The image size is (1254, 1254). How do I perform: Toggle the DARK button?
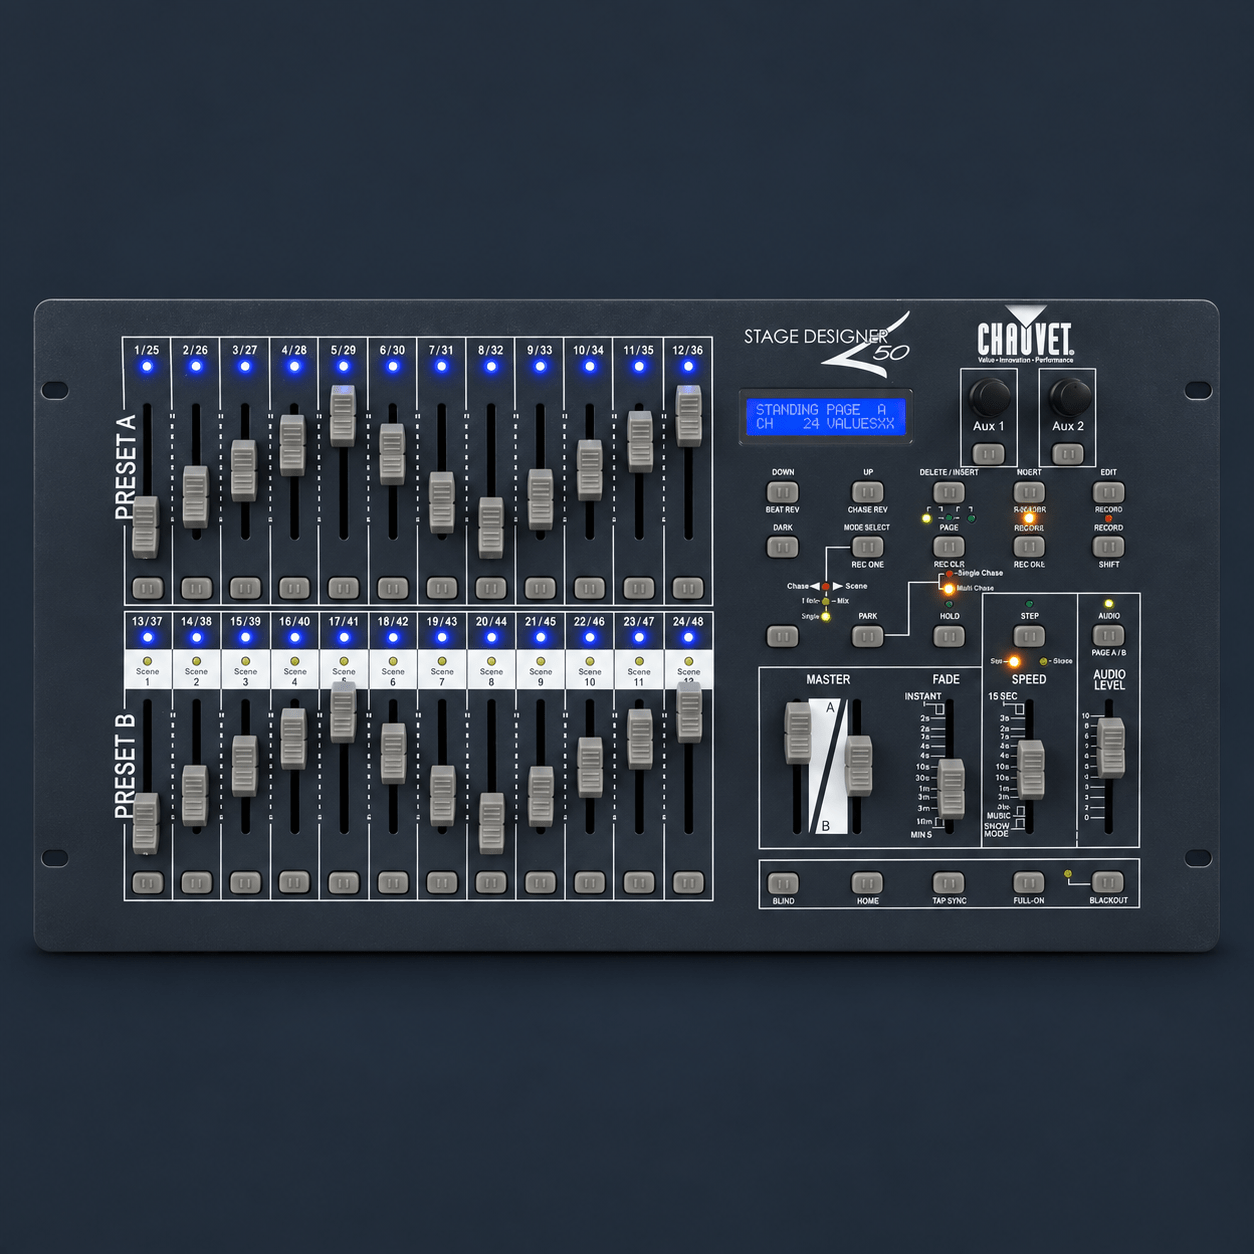783,547
